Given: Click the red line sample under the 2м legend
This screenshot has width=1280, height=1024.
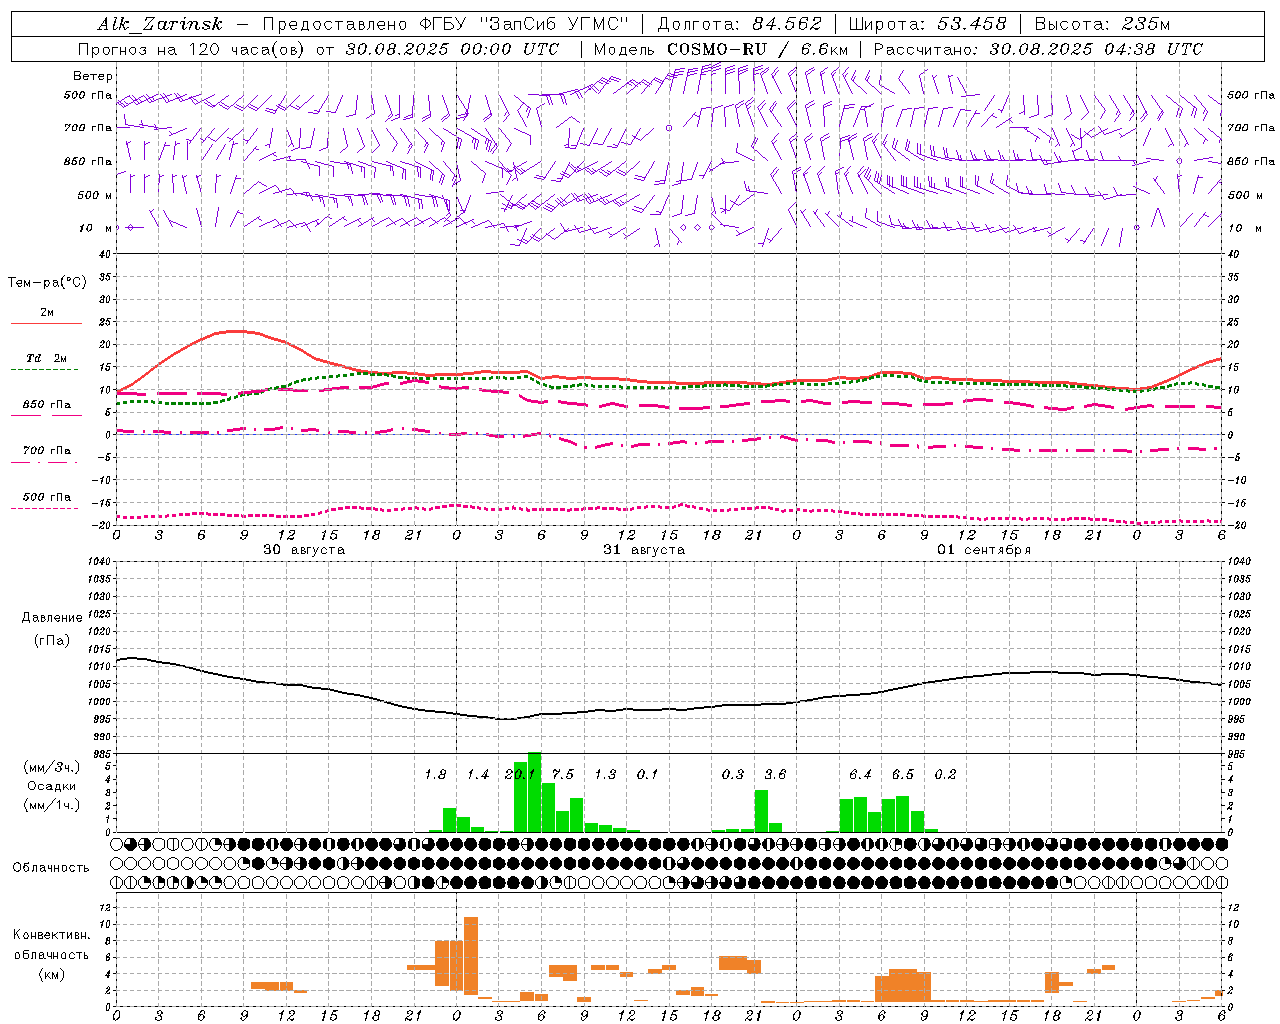Looking at the screenshot, I should click(x=46, y=324).
